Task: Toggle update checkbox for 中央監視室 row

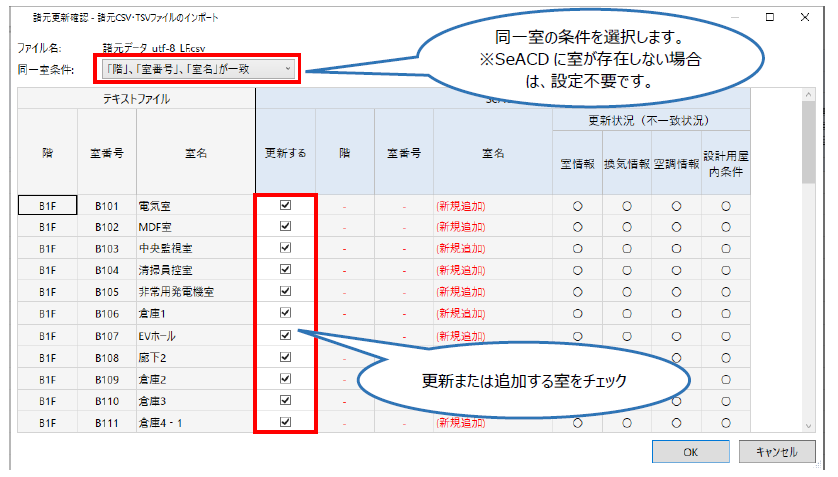Action: pos(286,248)
